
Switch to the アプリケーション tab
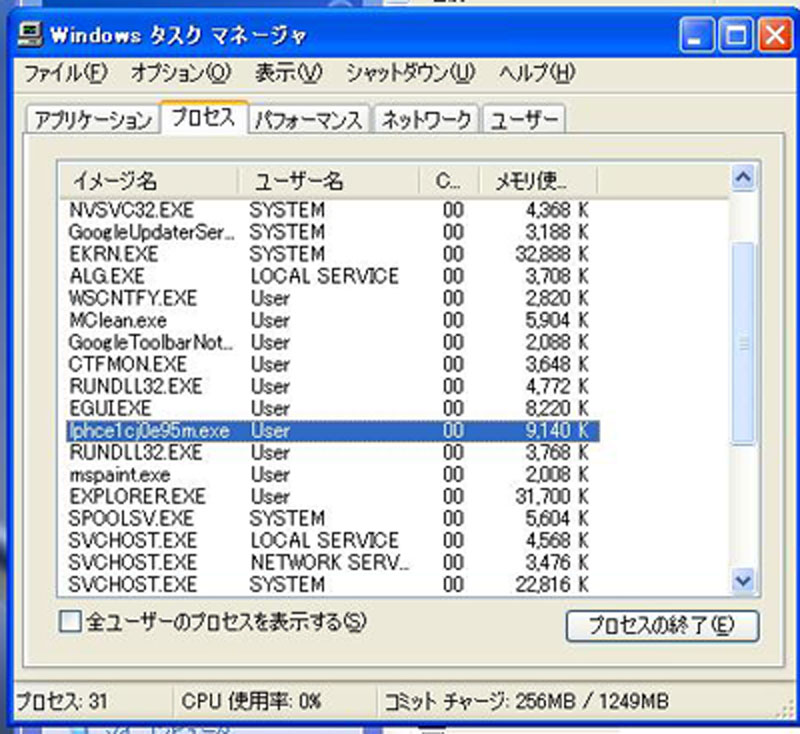coord(93,120)
